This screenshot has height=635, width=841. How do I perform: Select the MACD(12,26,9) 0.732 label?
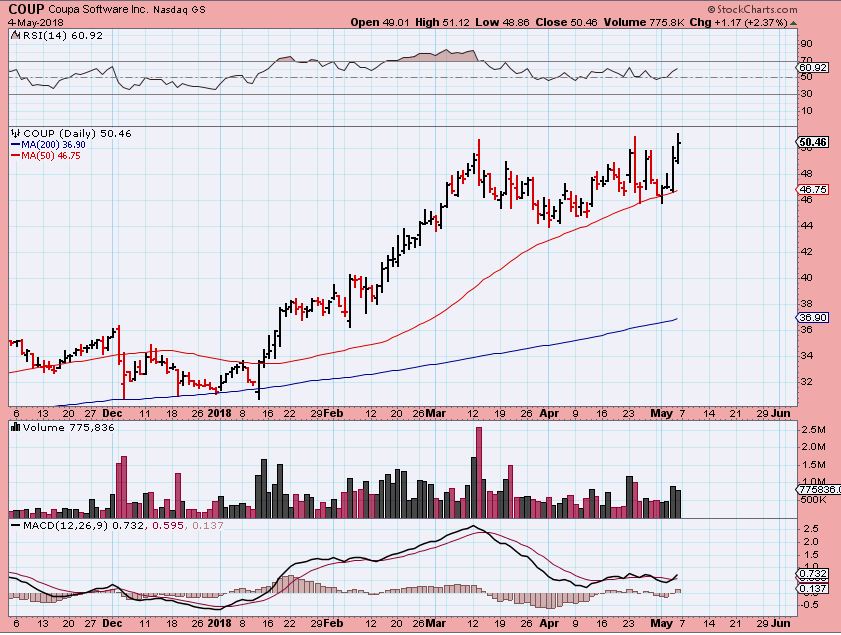(83, 526)
